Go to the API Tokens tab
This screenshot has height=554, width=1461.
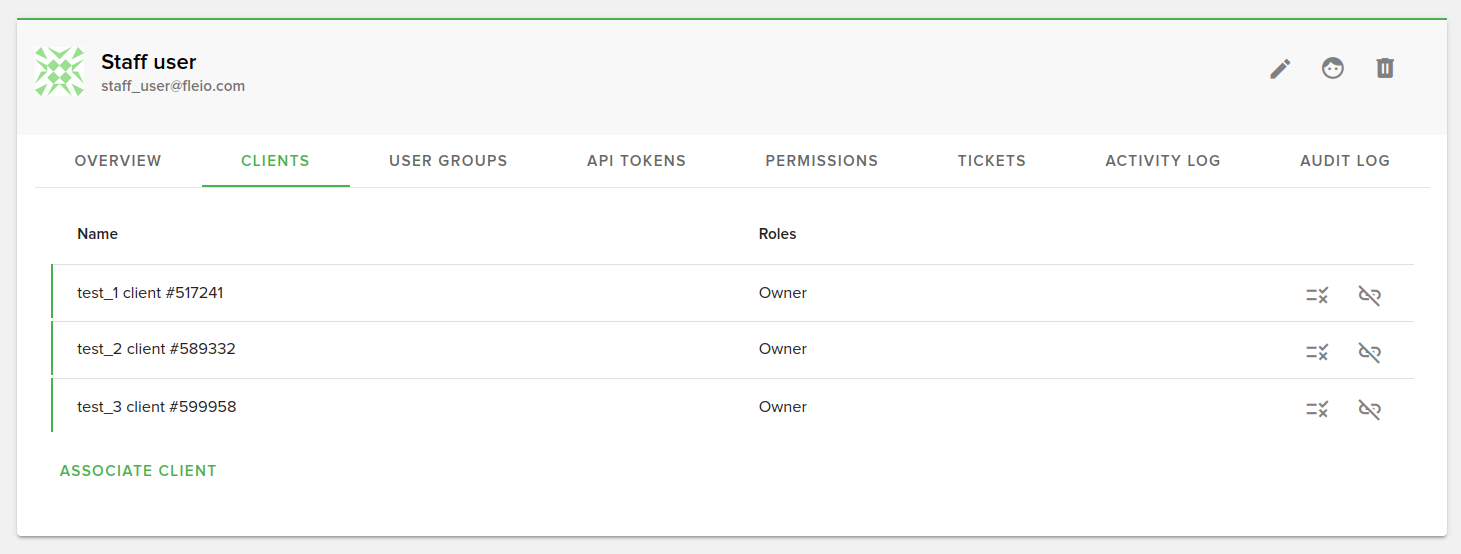point(636,161)
